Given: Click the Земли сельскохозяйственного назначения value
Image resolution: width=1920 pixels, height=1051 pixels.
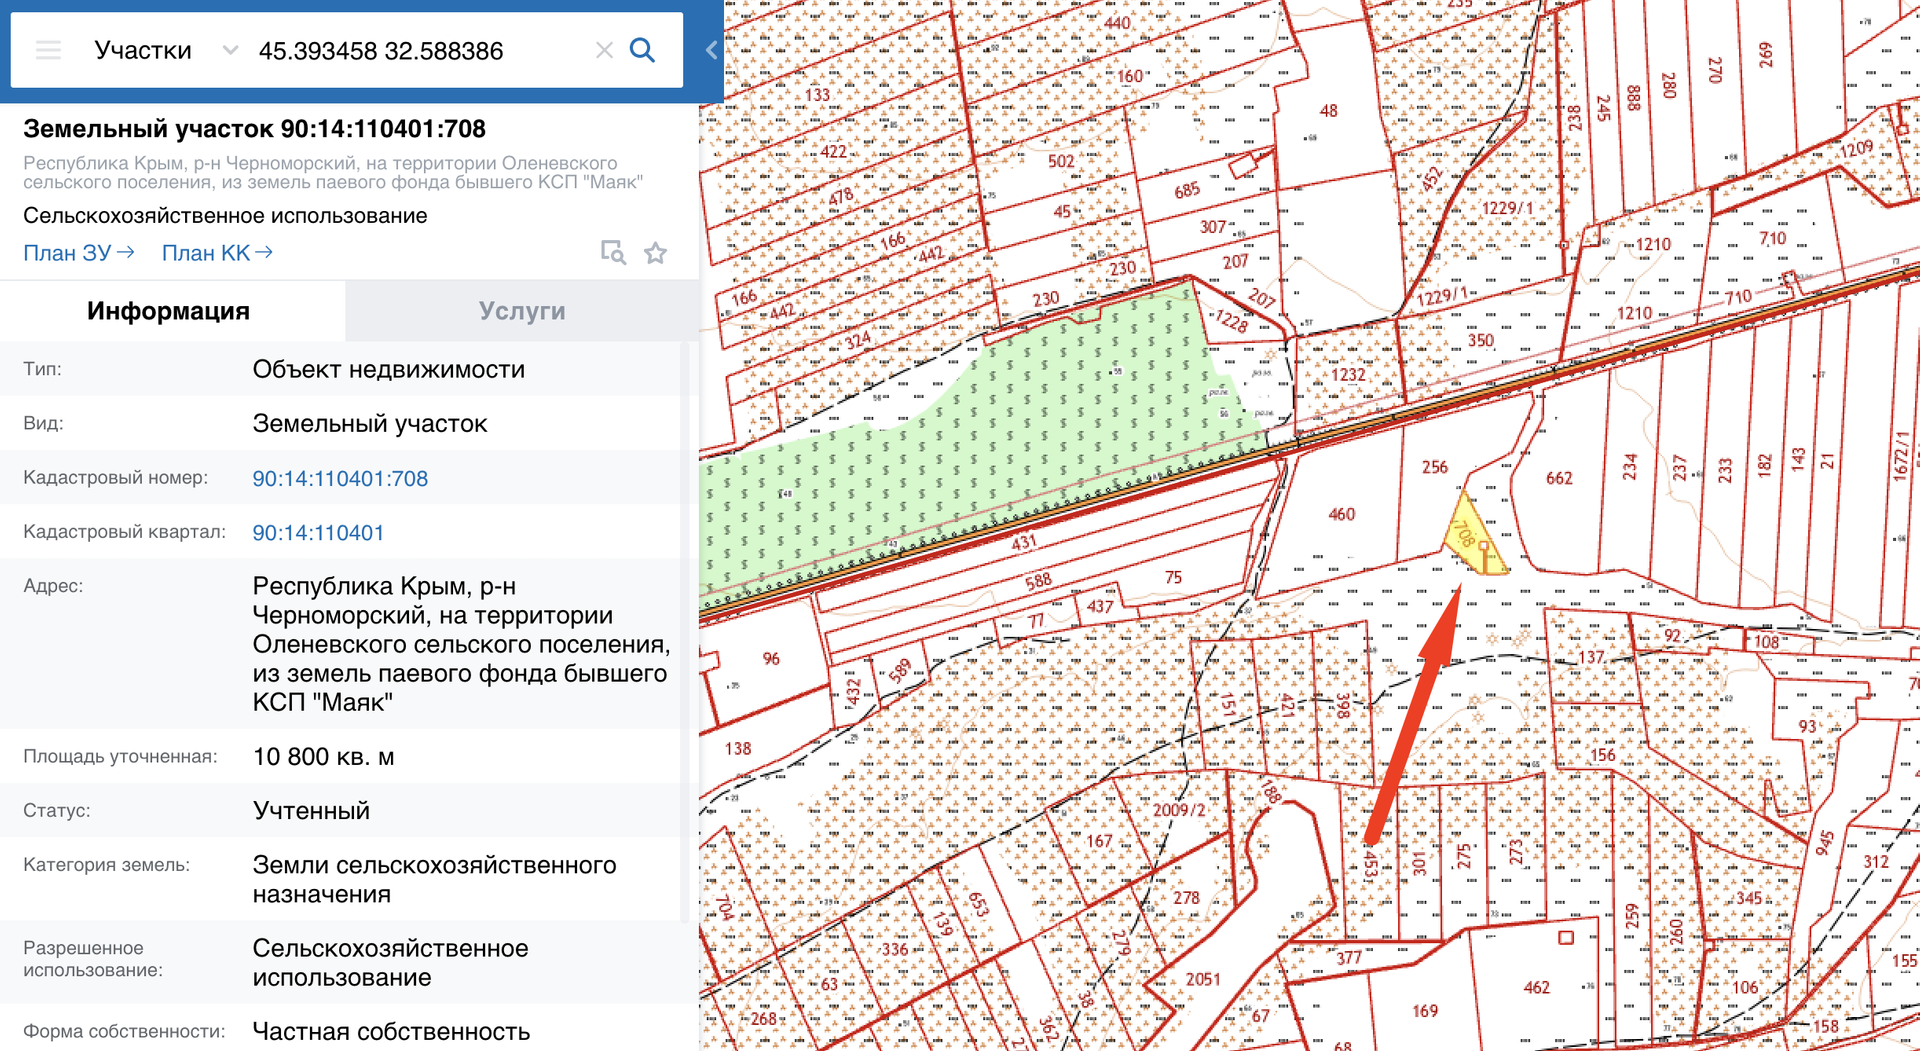Looking at the screenshot, I should click(434, 879).
